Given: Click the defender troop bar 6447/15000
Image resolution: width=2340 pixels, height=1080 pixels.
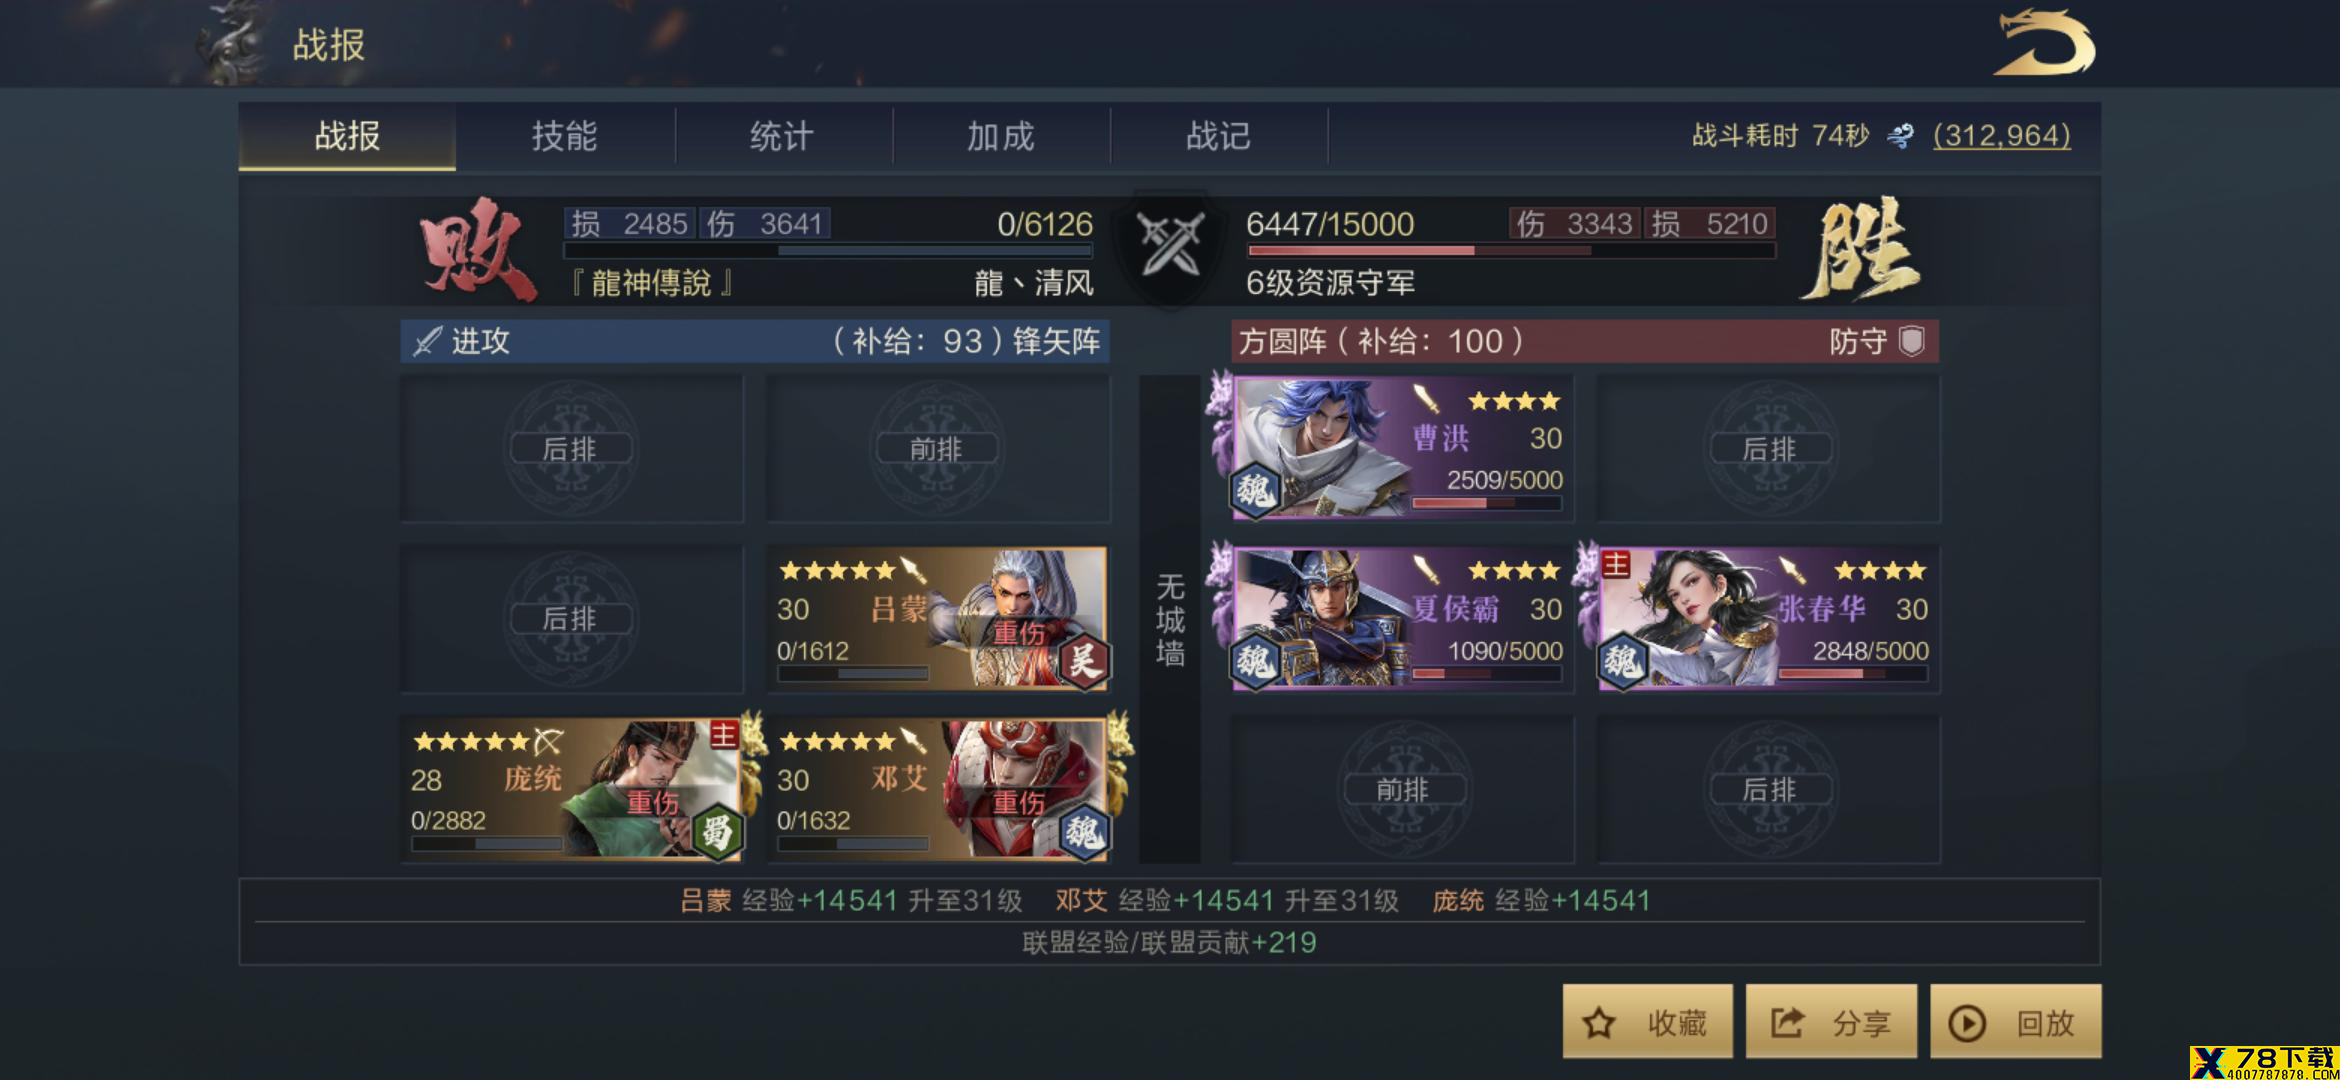Looking at the screenshot, I should [x=1510, y=236].
